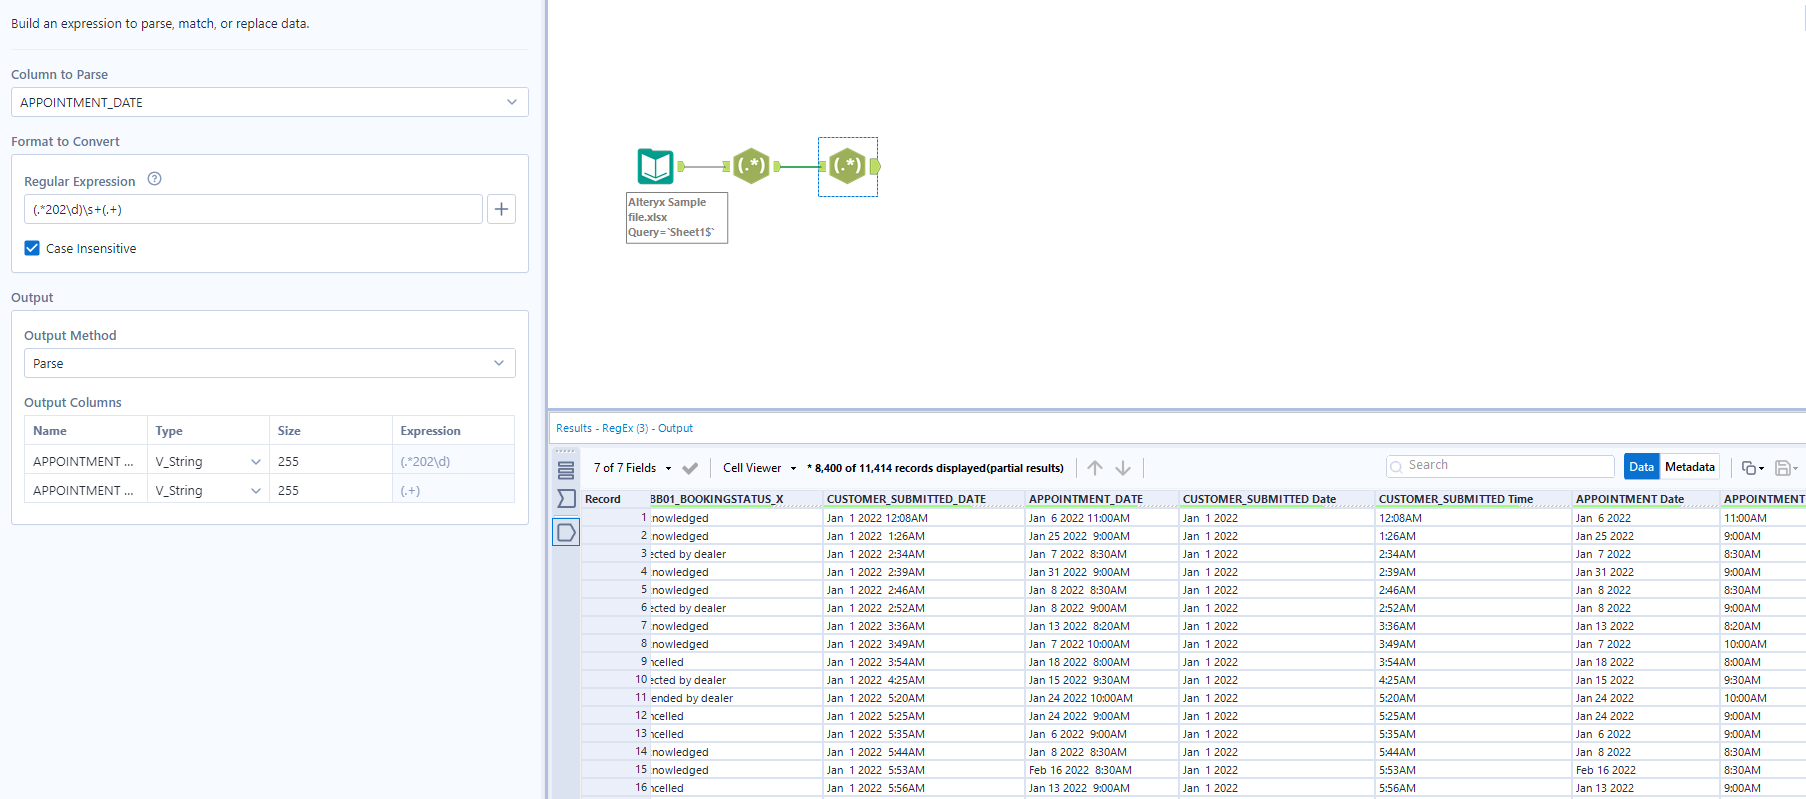This screenshot has height=799, width=1806.
Task: Open the Column to Parse dropdown
Action: 269,102
